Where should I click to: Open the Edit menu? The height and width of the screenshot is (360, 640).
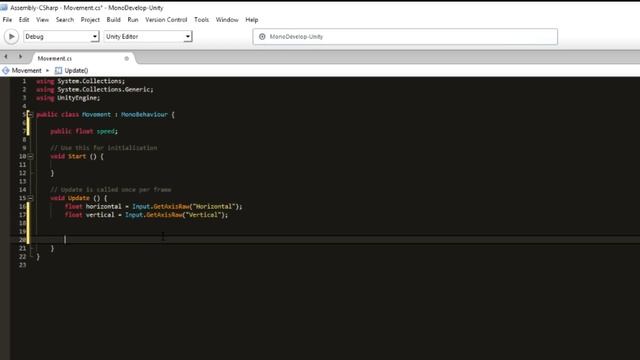[24, 20]
